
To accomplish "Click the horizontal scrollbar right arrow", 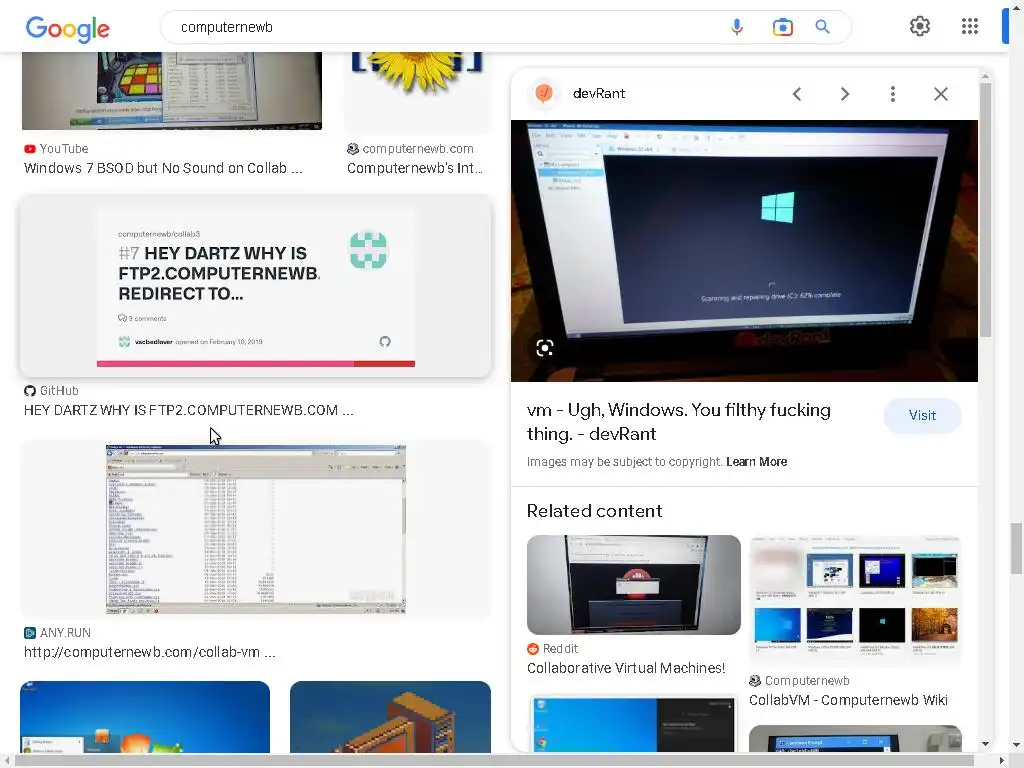I will (x=1003, y=761).
